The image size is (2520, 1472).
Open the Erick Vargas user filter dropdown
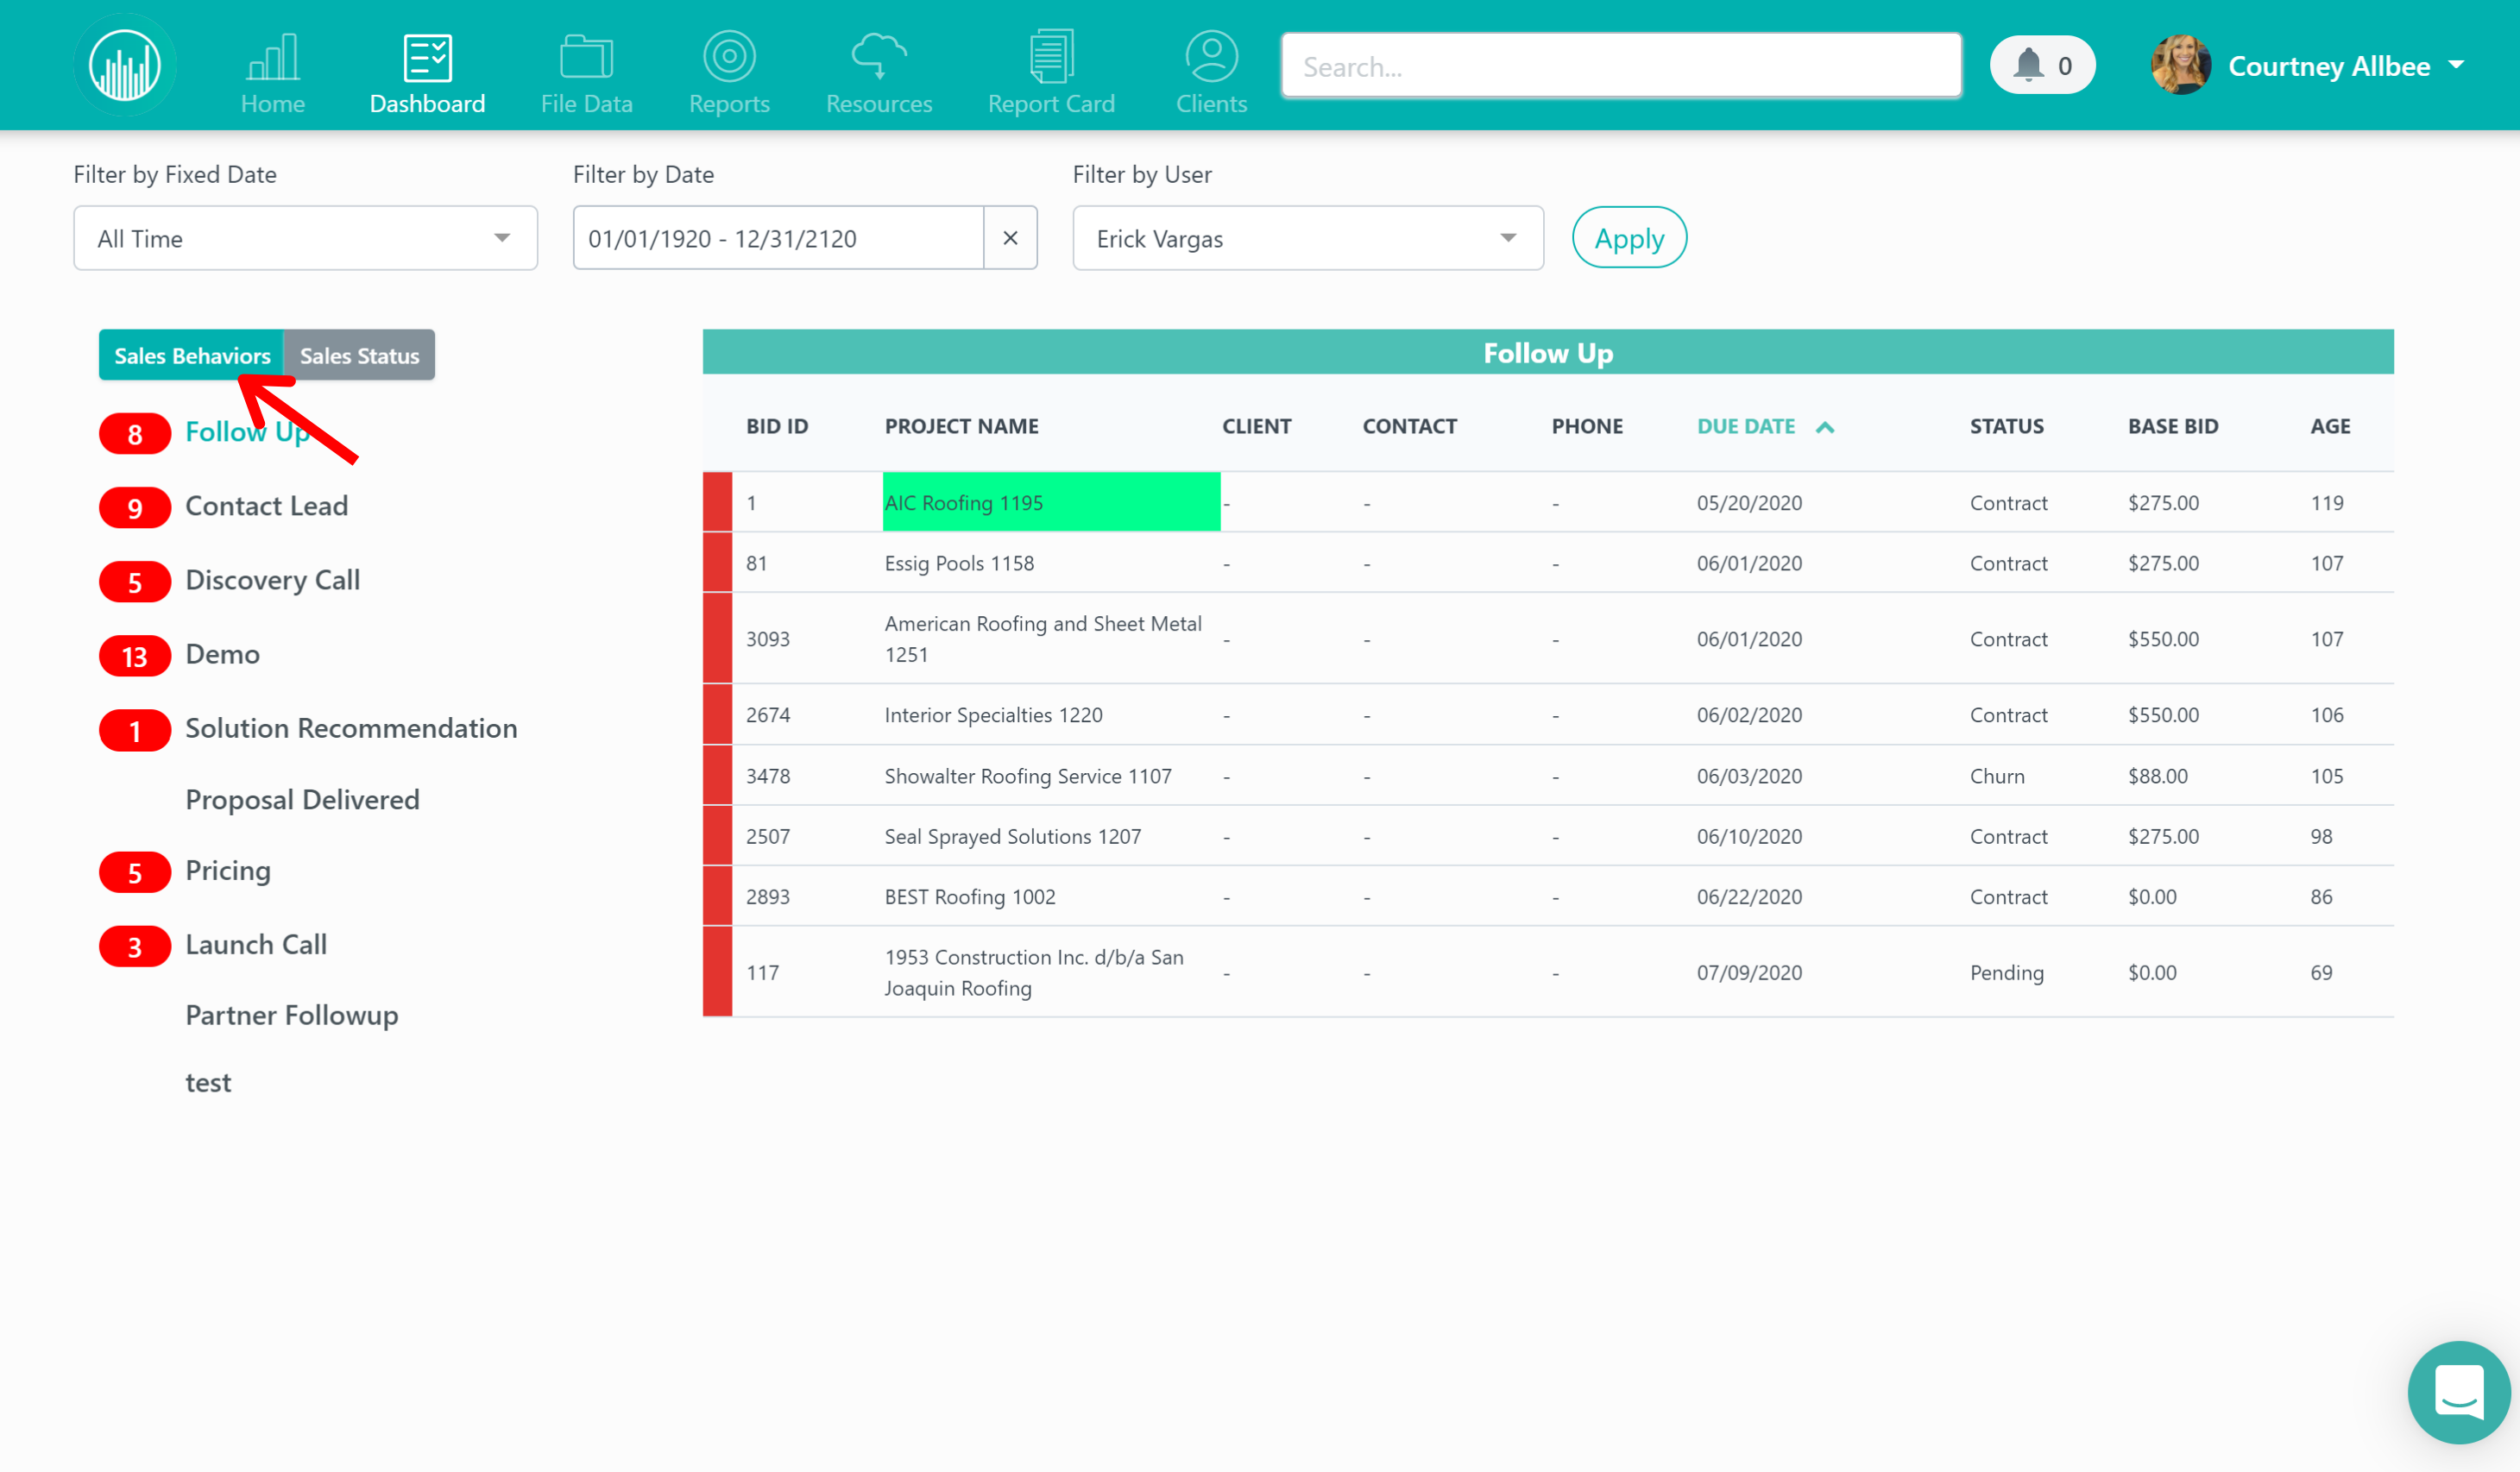click(x=1307, y=238)
